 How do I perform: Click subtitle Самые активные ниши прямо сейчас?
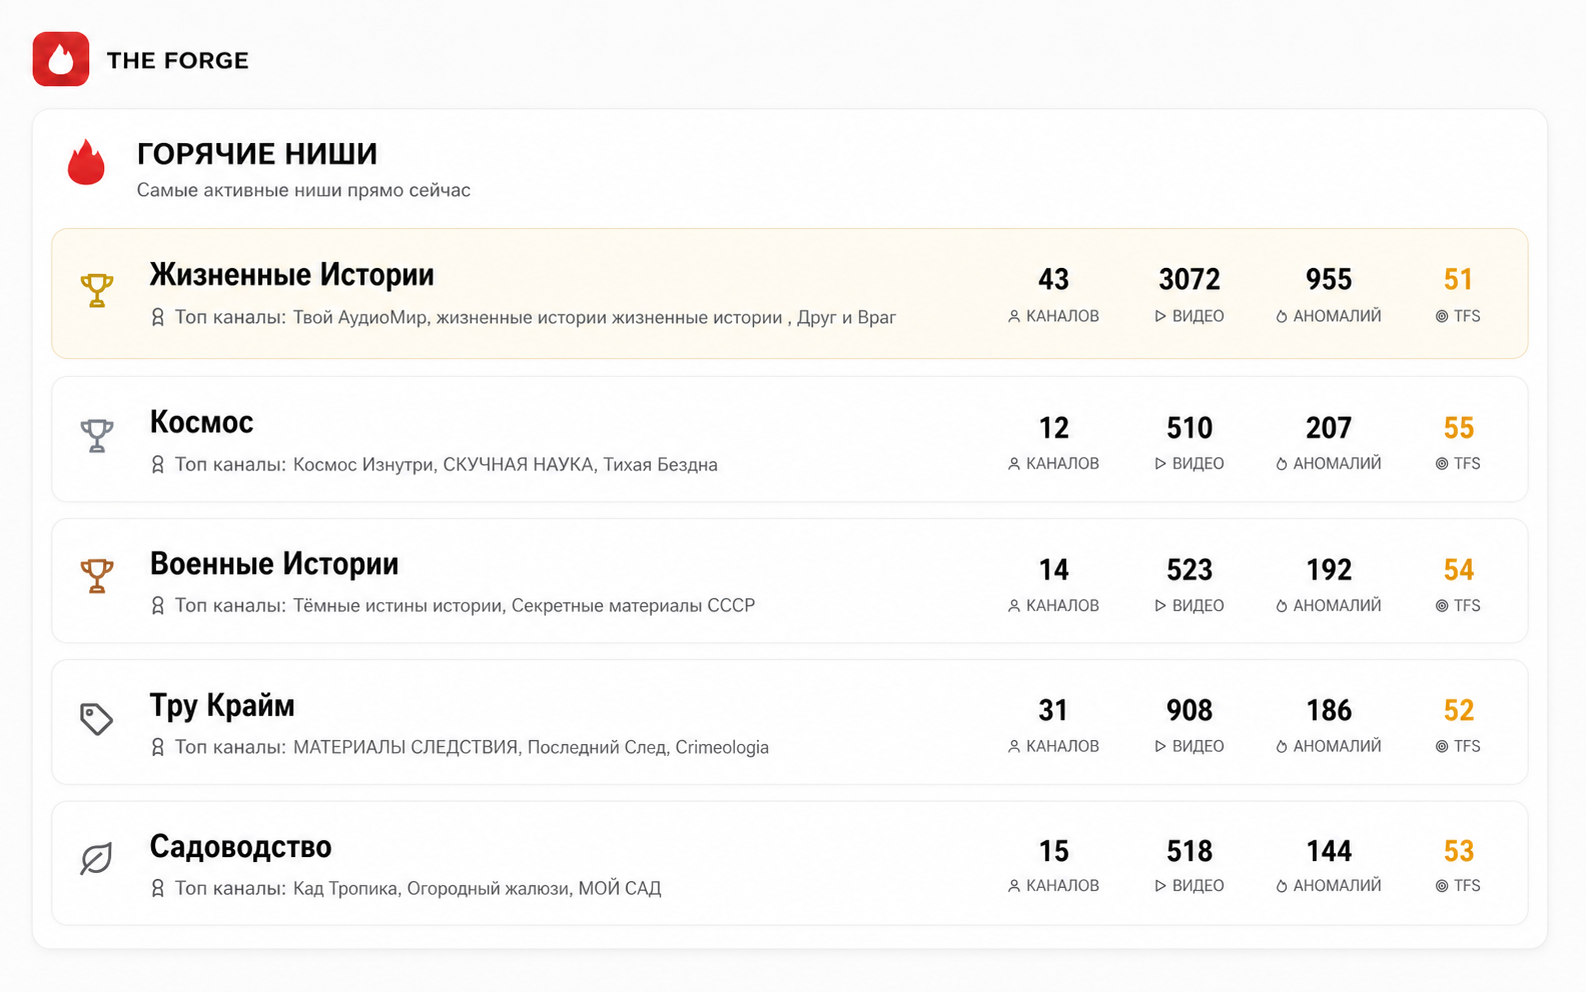[304, 190]
